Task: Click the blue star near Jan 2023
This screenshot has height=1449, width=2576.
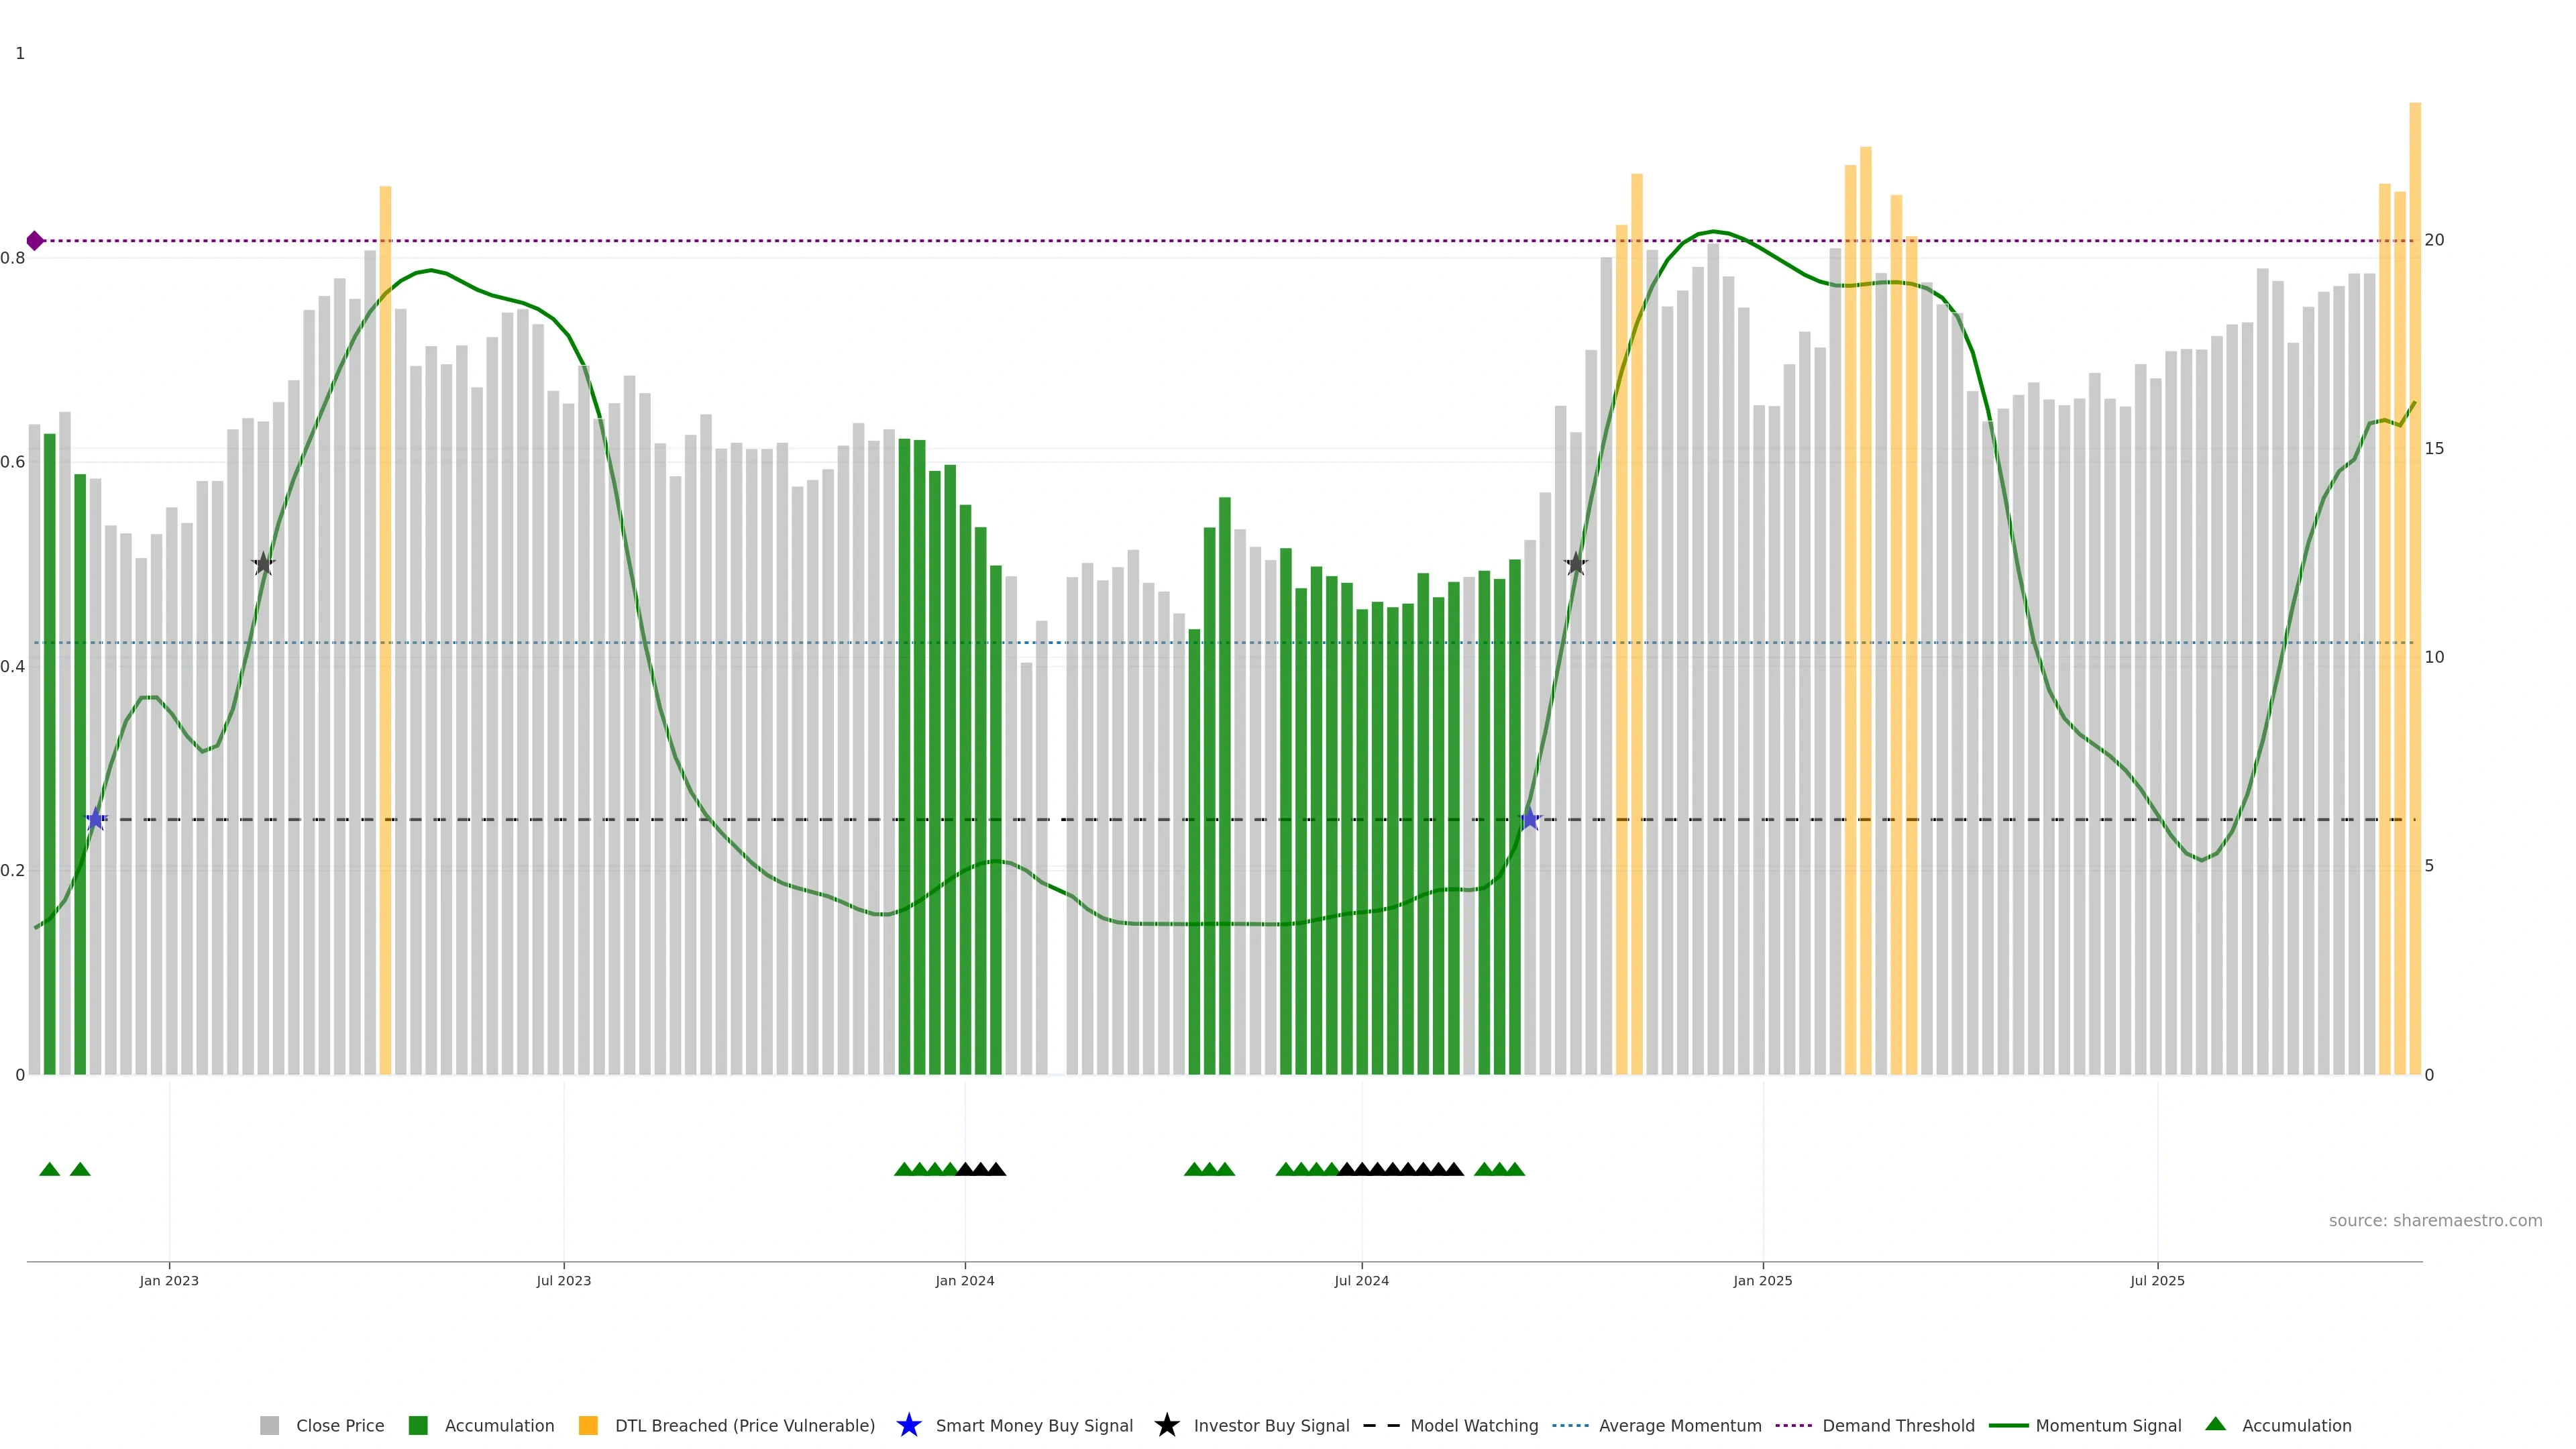Action: coord(95,819)
